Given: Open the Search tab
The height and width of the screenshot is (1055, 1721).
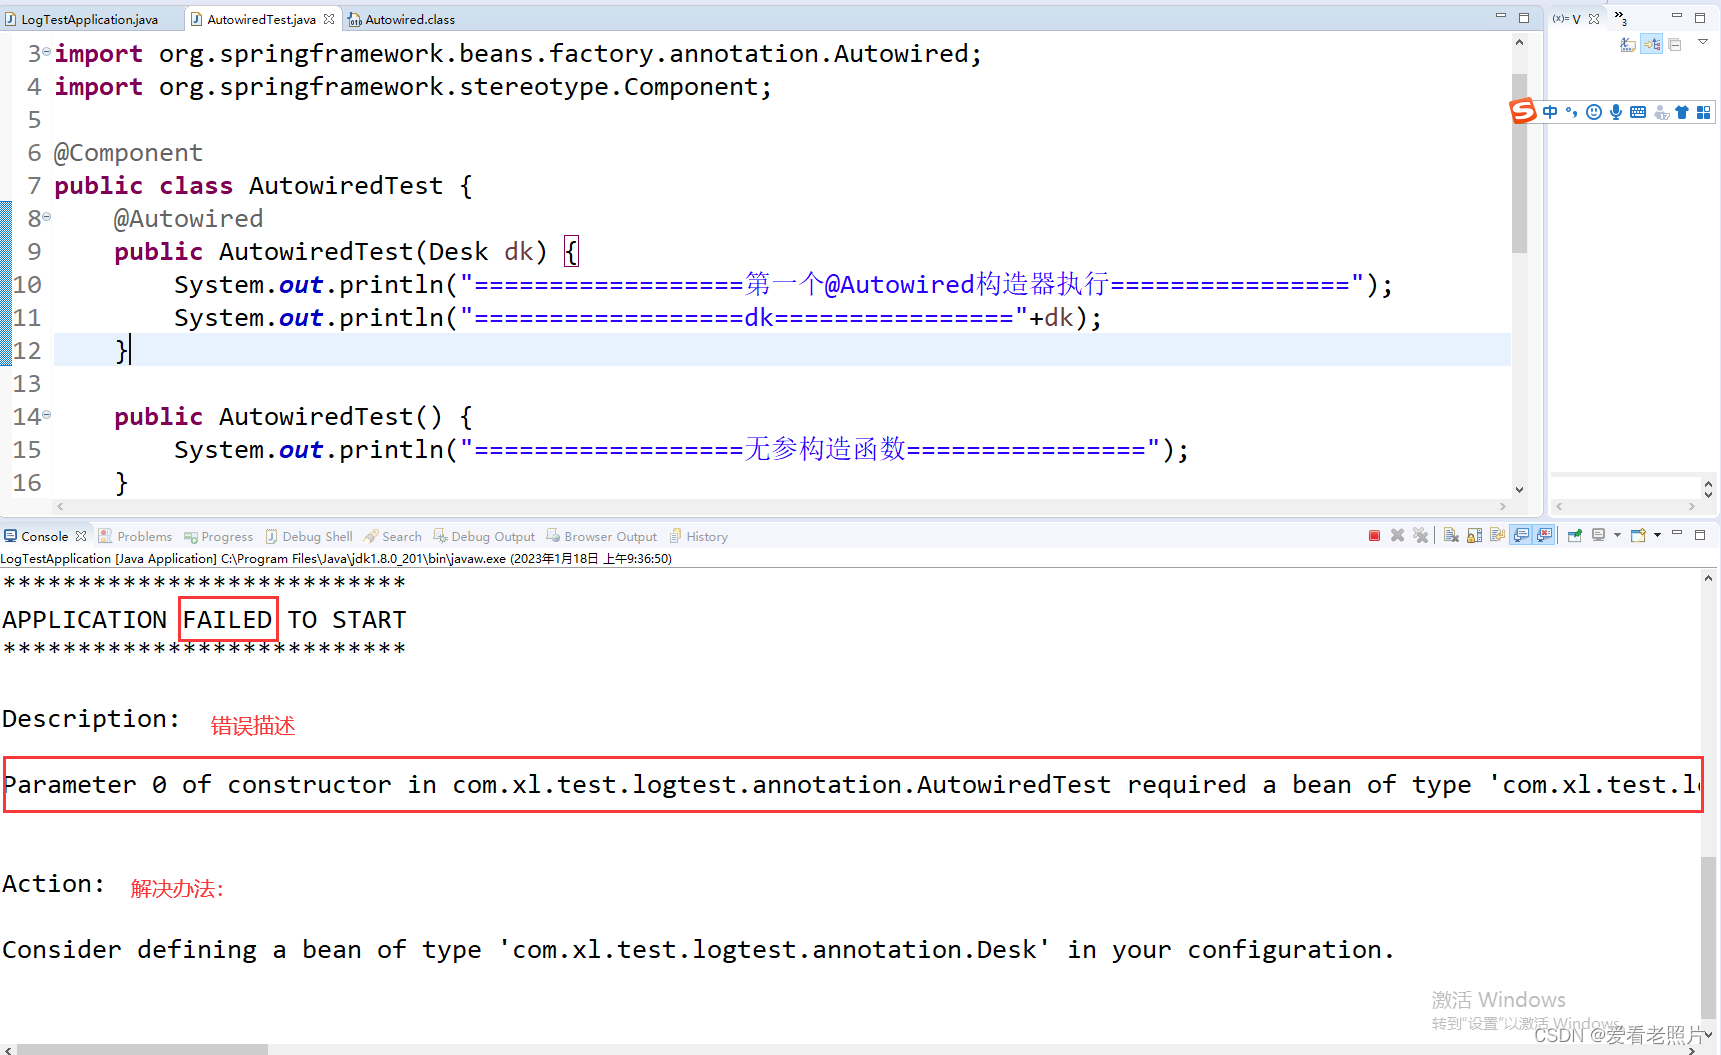Looking at the screenshot, I should (x=393, y=537).
